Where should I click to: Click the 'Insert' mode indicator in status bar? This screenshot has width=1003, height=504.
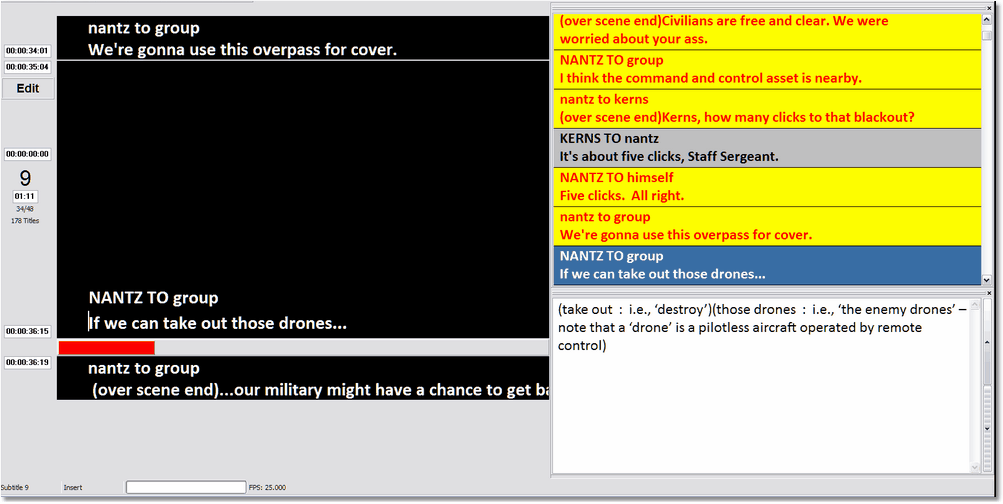point(73,487)
